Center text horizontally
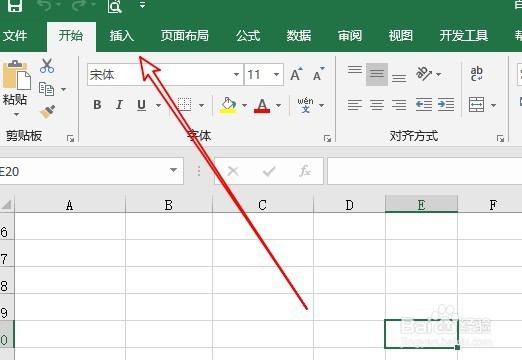 click(377, 105)
